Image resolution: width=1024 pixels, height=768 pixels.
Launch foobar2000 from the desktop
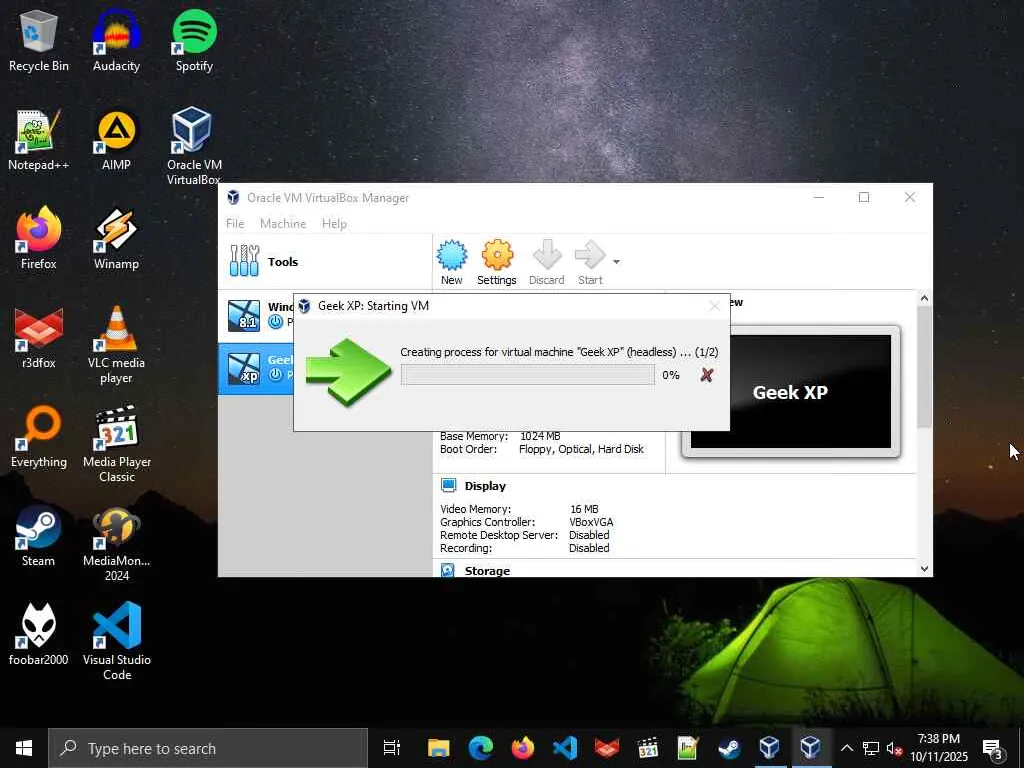click(x=39, y=635)
